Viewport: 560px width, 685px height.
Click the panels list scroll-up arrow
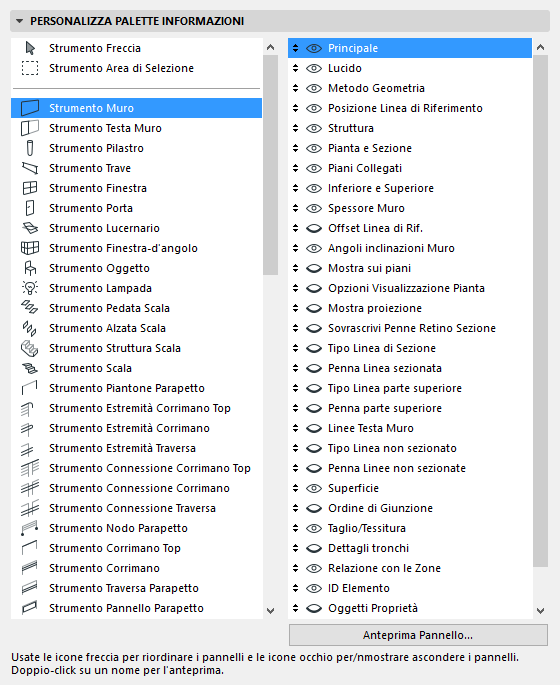click(x=540, y=47)
